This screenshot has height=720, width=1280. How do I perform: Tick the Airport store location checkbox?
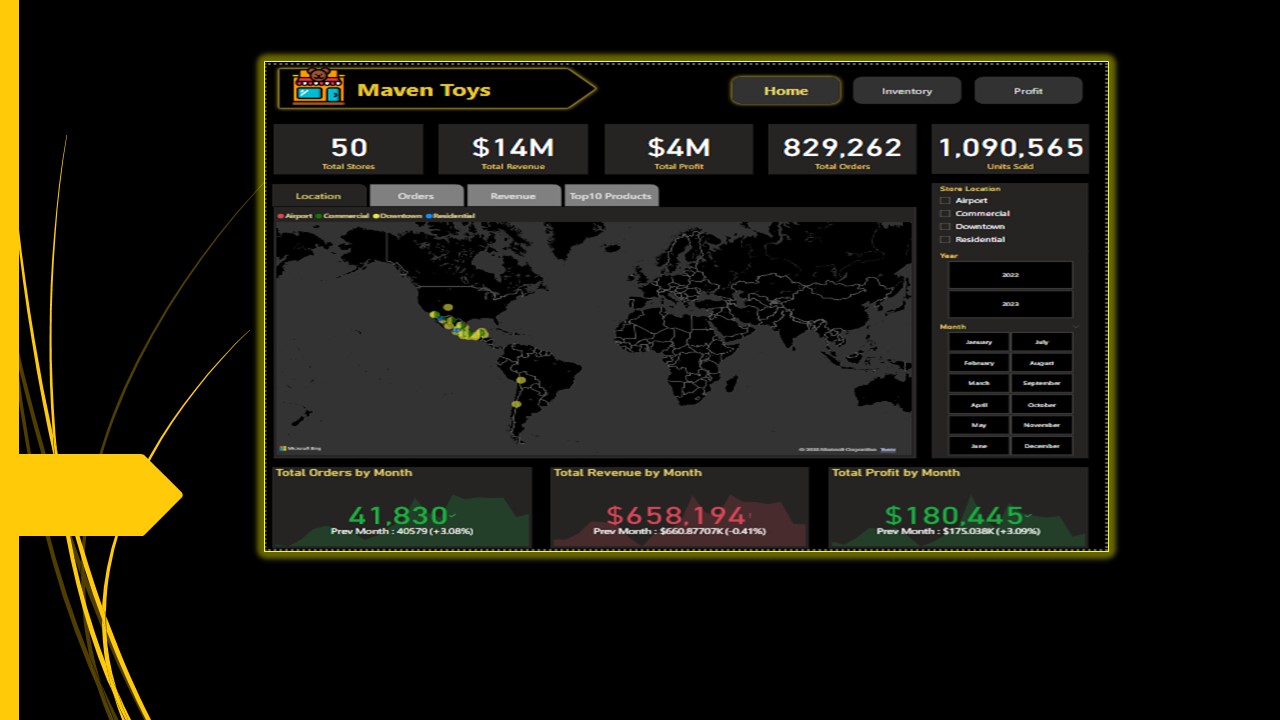click(945, 201)
